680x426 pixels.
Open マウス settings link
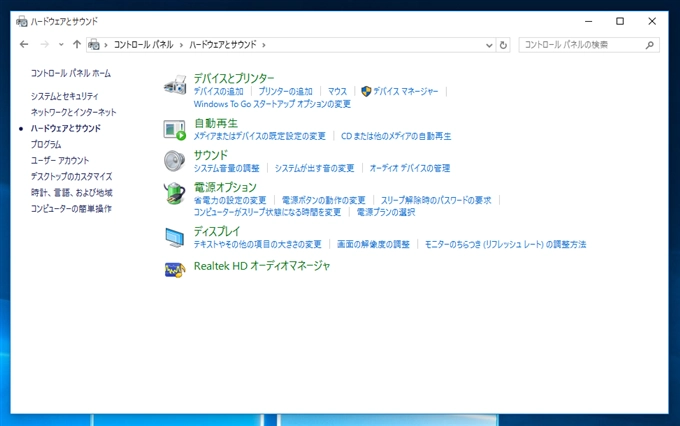[x=337, y=91]
